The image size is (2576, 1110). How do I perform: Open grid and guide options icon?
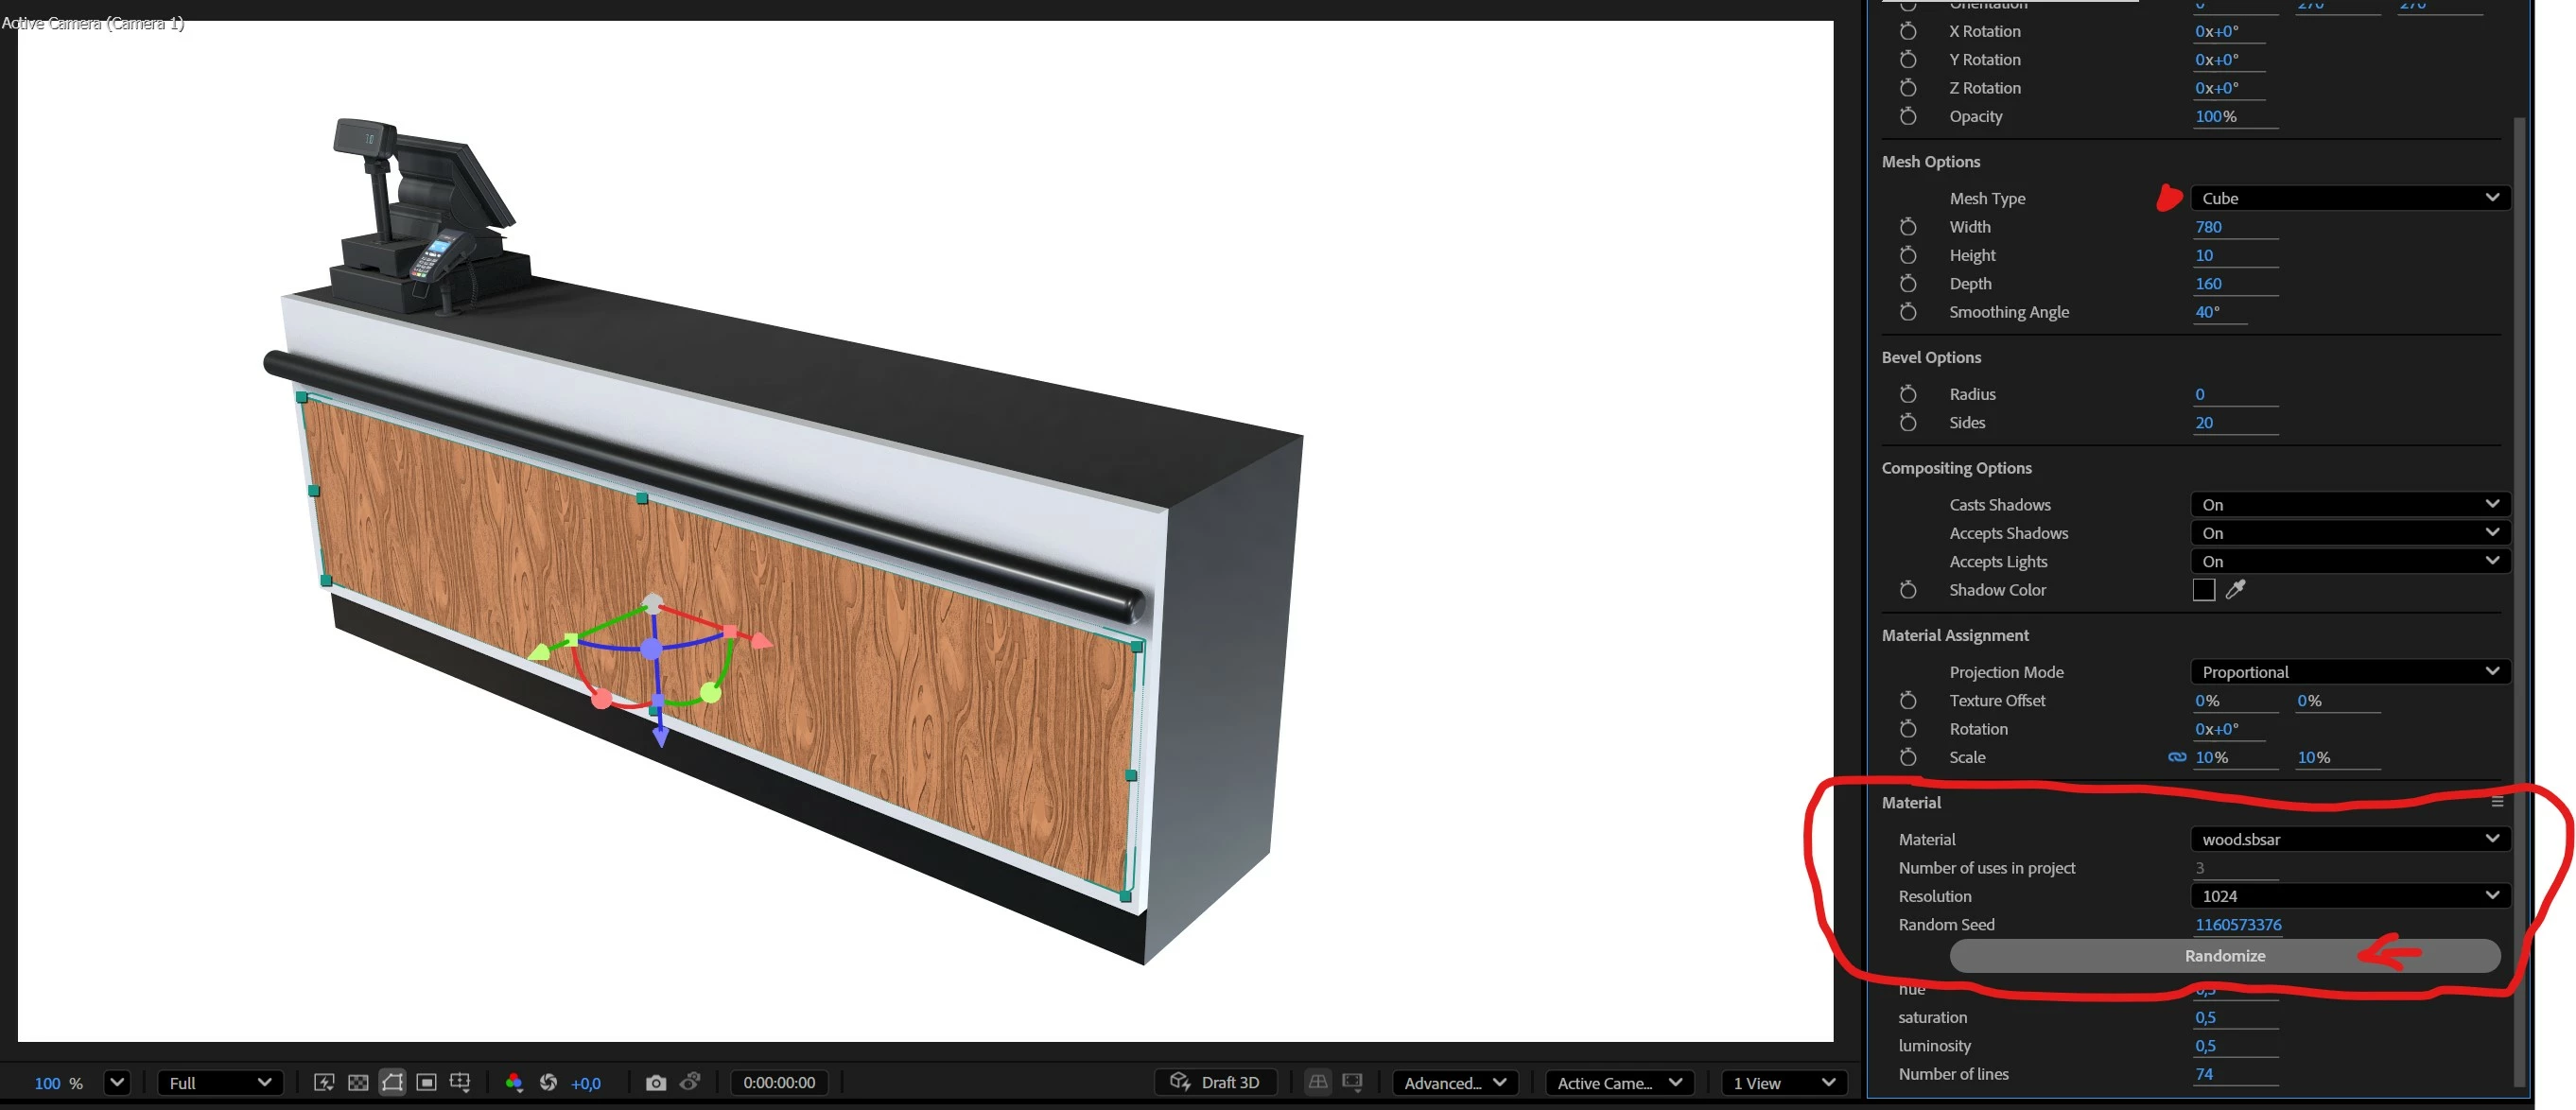point(460,1082)
